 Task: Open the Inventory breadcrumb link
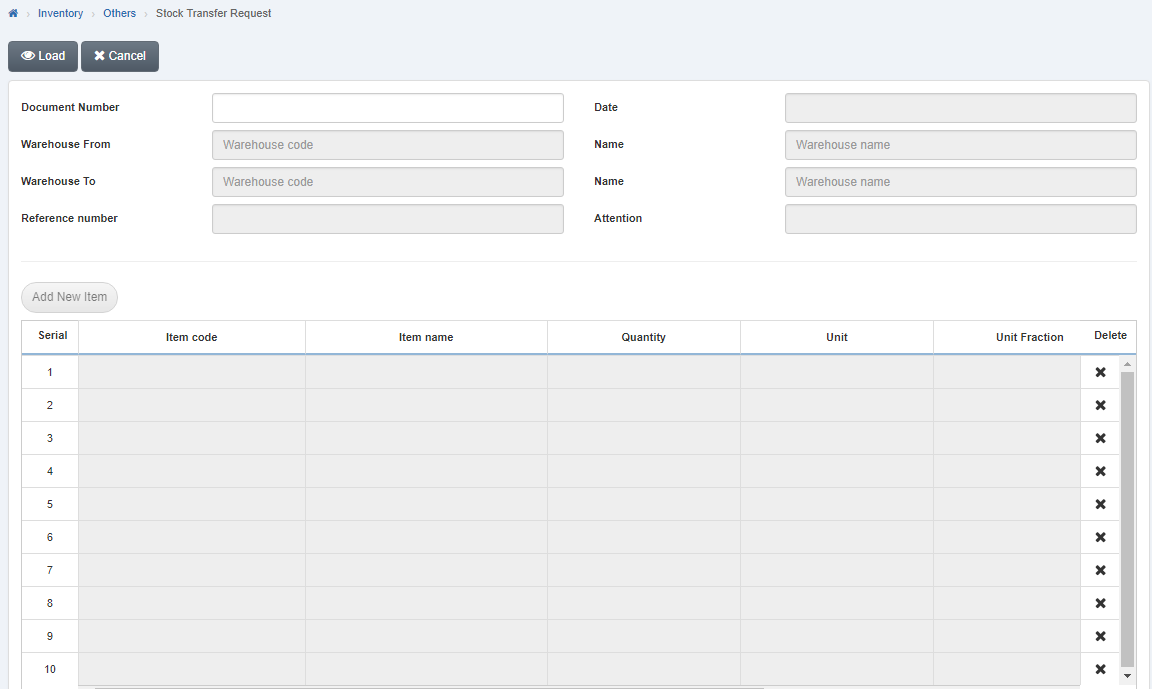click(x=60, y=13)
